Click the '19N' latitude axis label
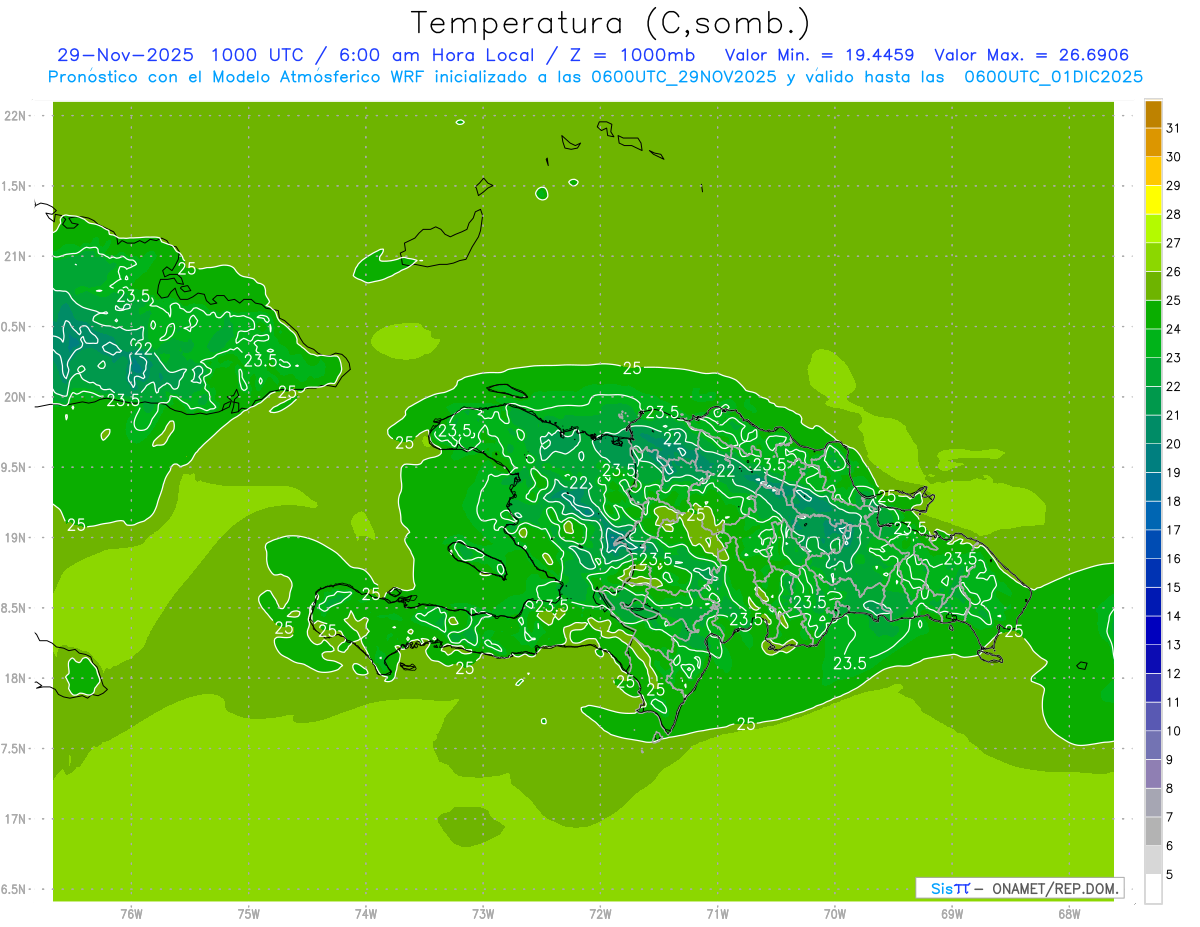The width and height of the screenshot is (1200, 927). pos(15,538)
